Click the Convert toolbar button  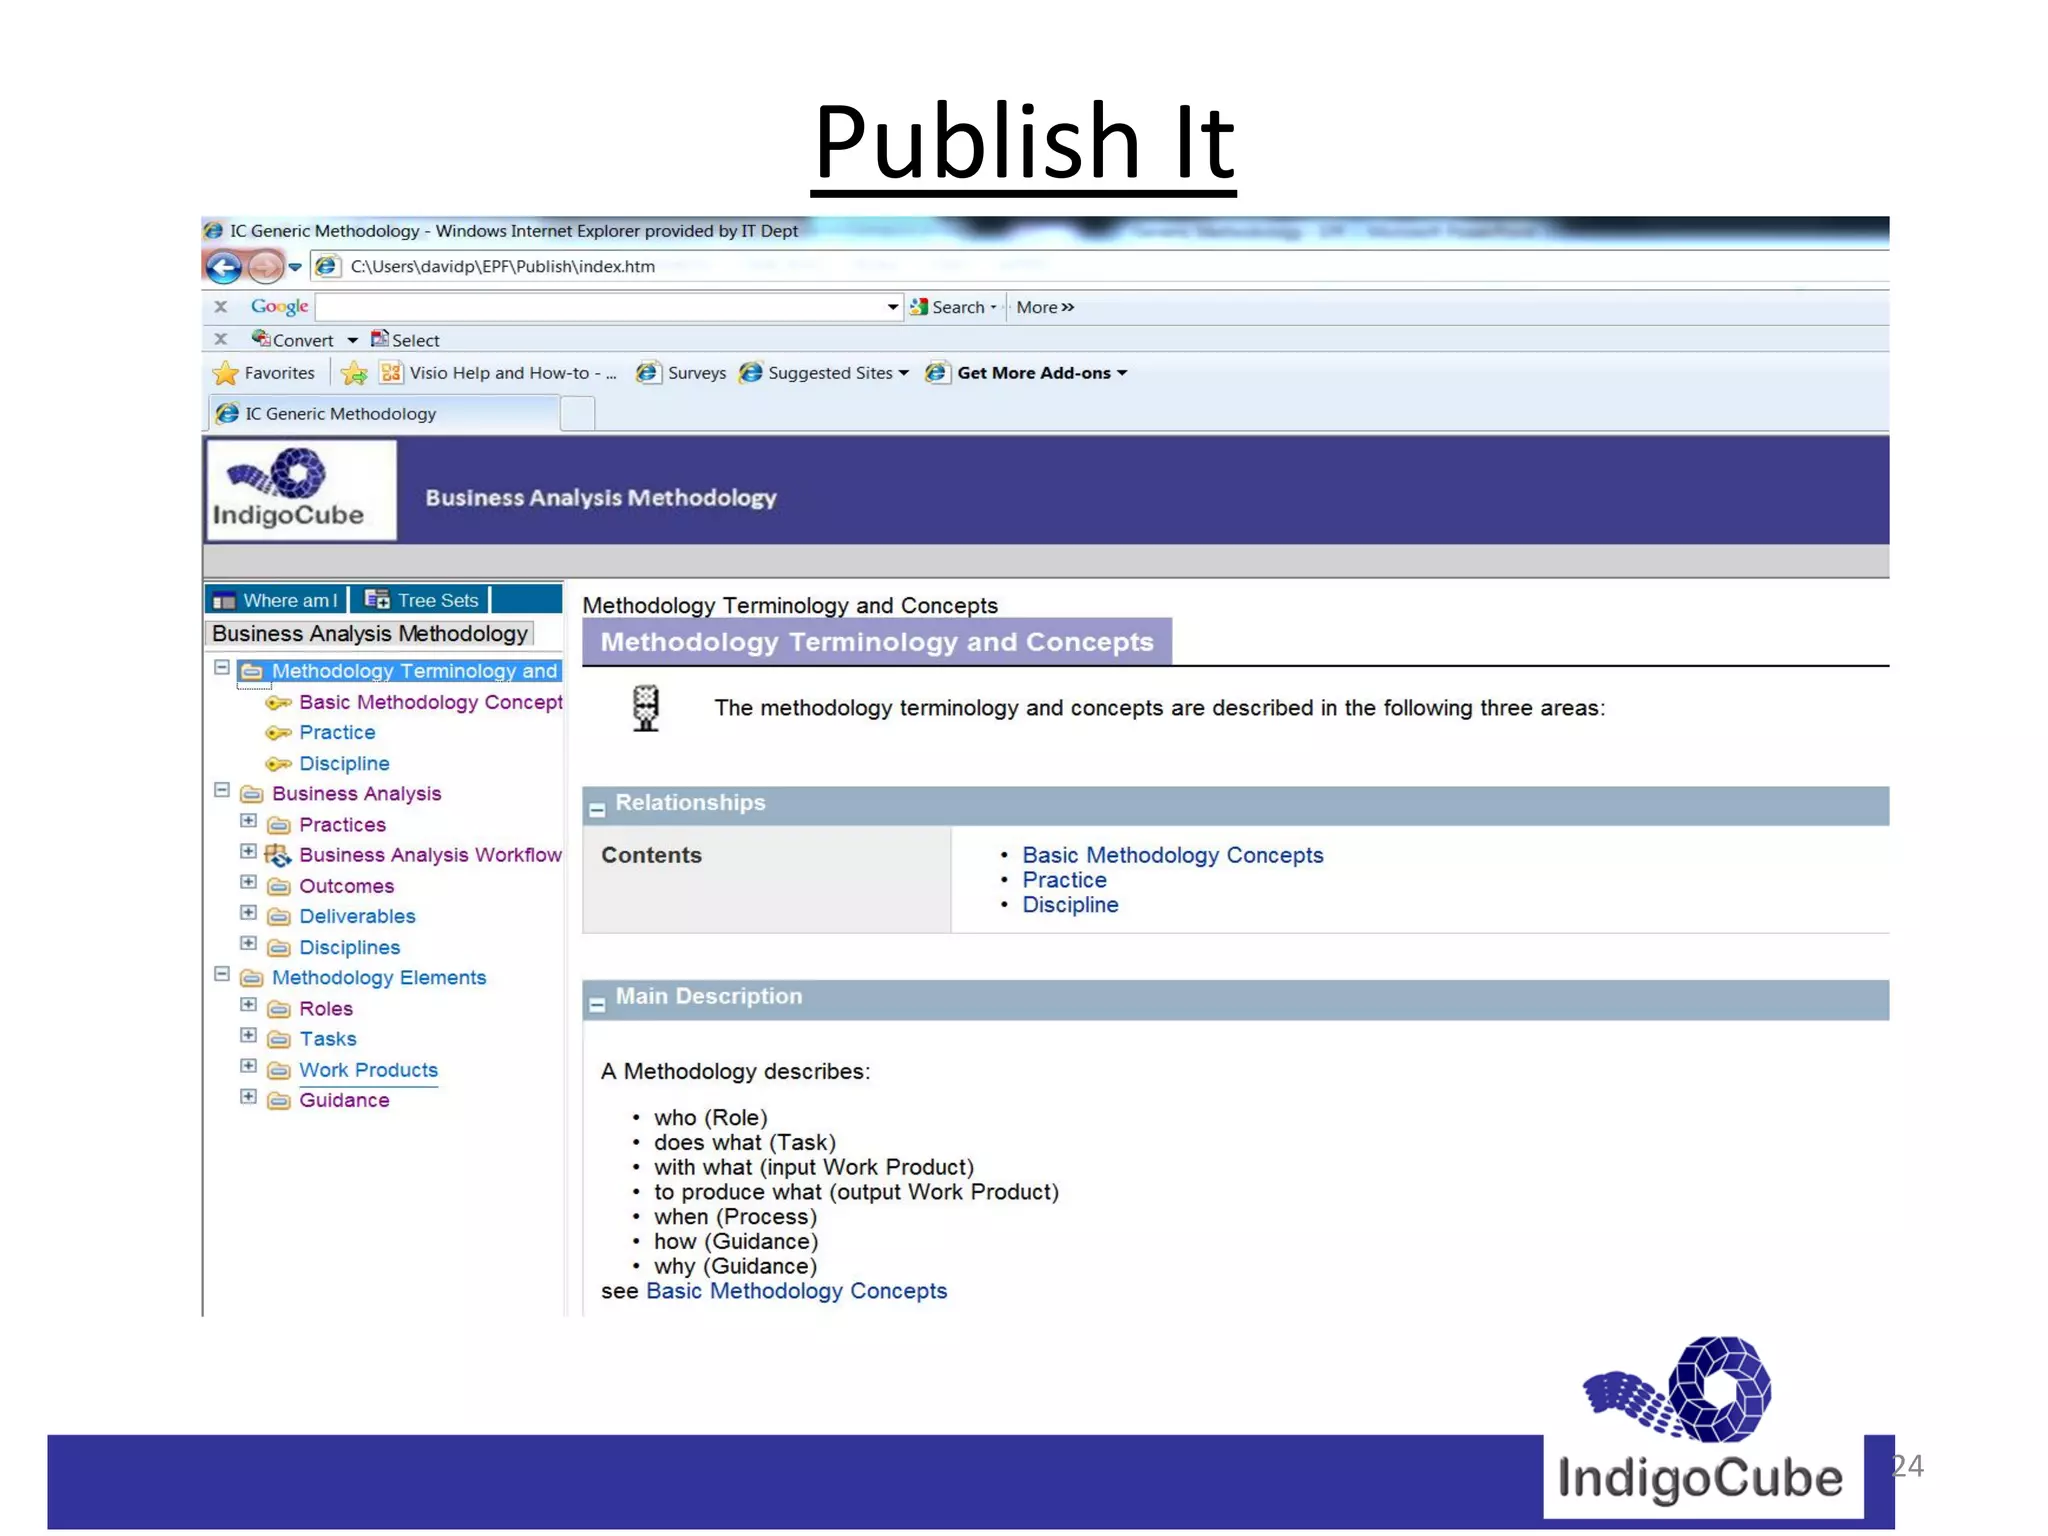click(x=293, y=340)
